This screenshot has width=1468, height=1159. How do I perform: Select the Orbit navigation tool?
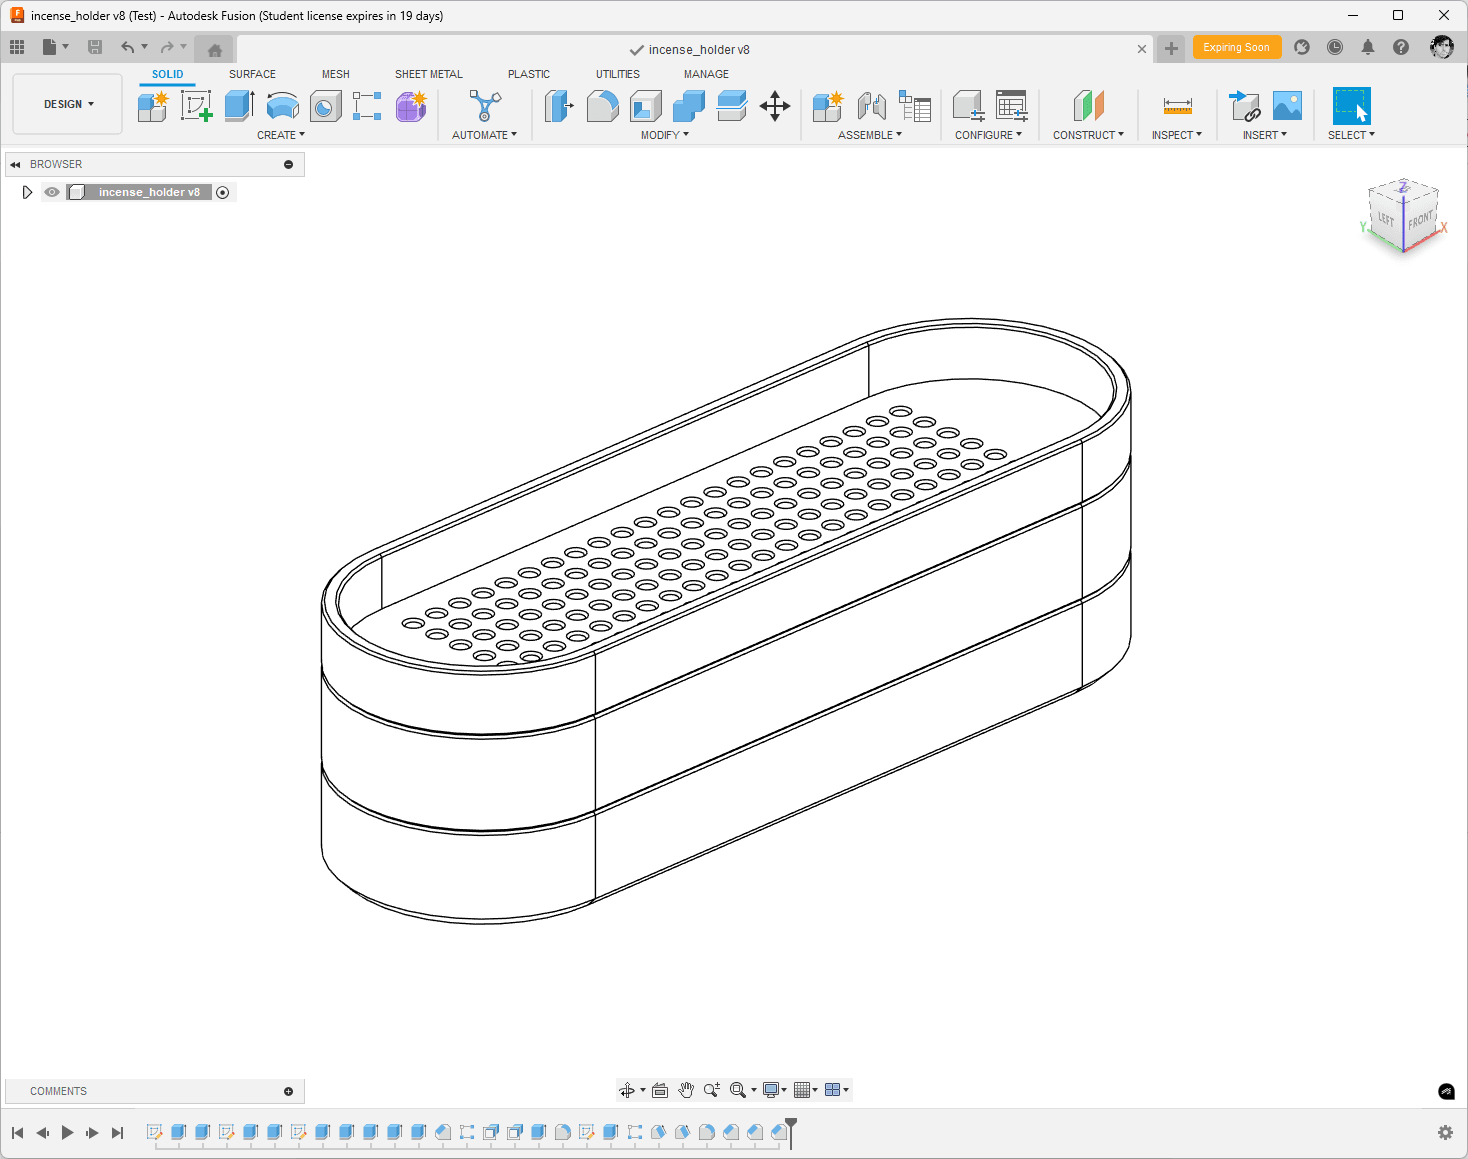tap(627, 1090)
